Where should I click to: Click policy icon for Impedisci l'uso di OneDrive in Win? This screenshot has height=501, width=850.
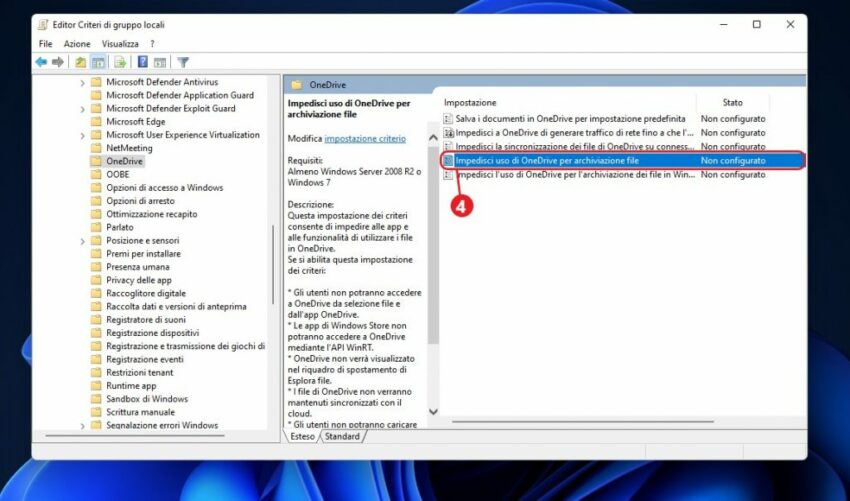tap(448, 175)
